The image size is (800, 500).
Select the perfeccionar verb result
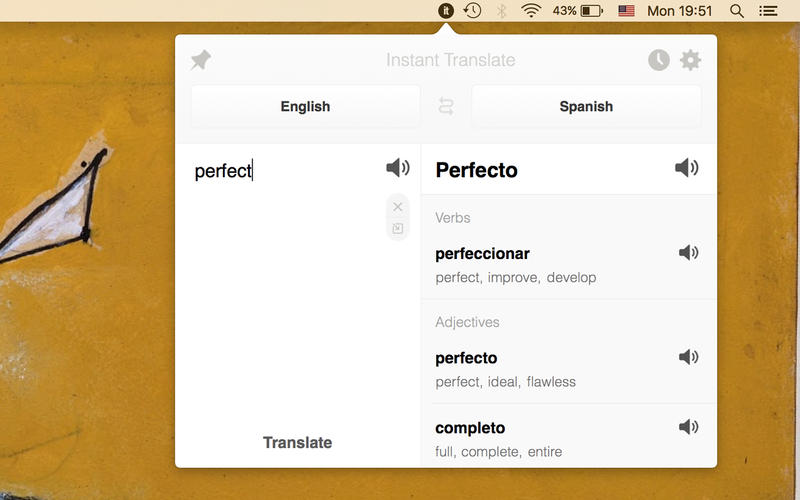point(483,254)
